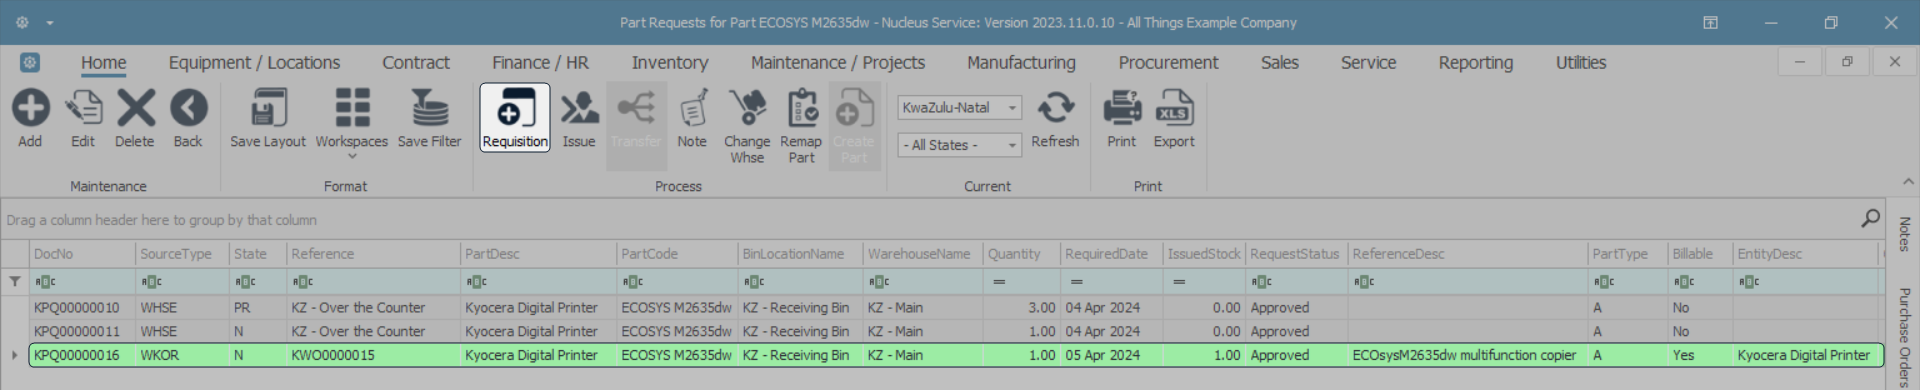Open the Reporting tab
The image size is (1920, 390).
1476,62
